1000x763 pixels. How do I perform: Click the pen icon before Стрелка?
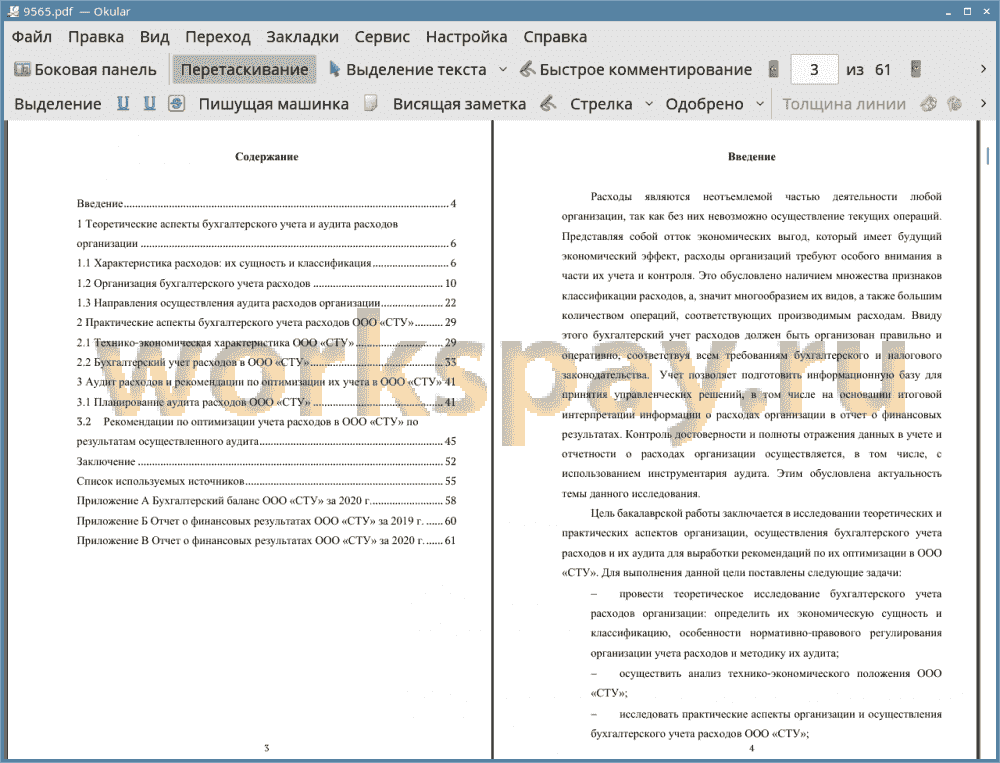548,103
